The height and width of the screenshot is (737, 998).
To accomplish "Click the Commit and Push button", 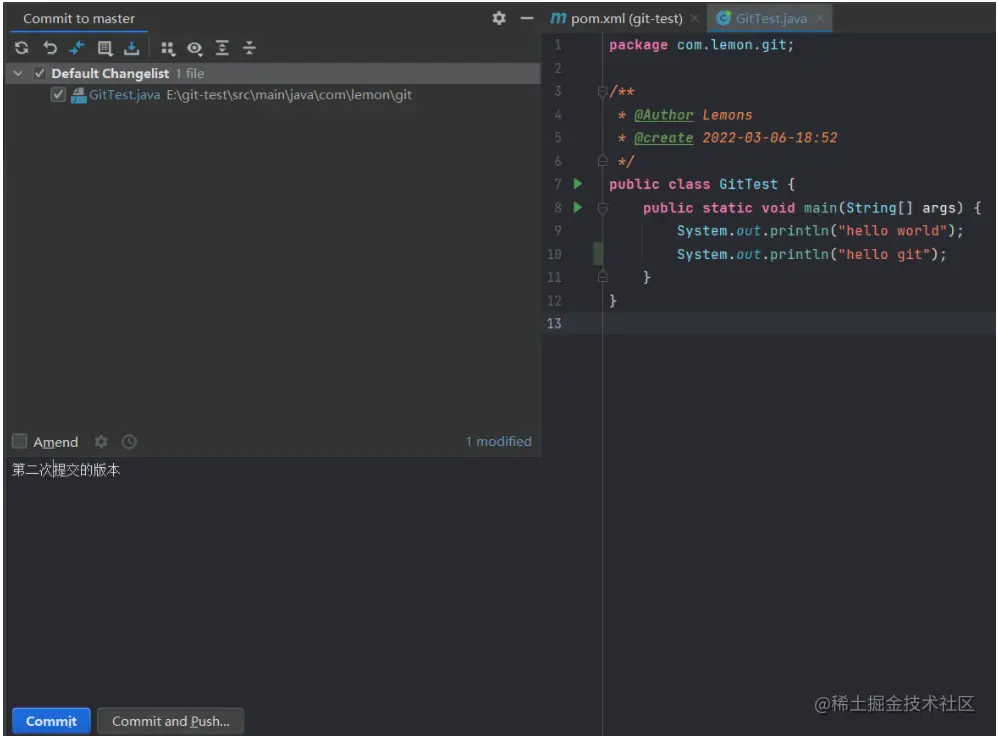I will (x=171, y=721).
